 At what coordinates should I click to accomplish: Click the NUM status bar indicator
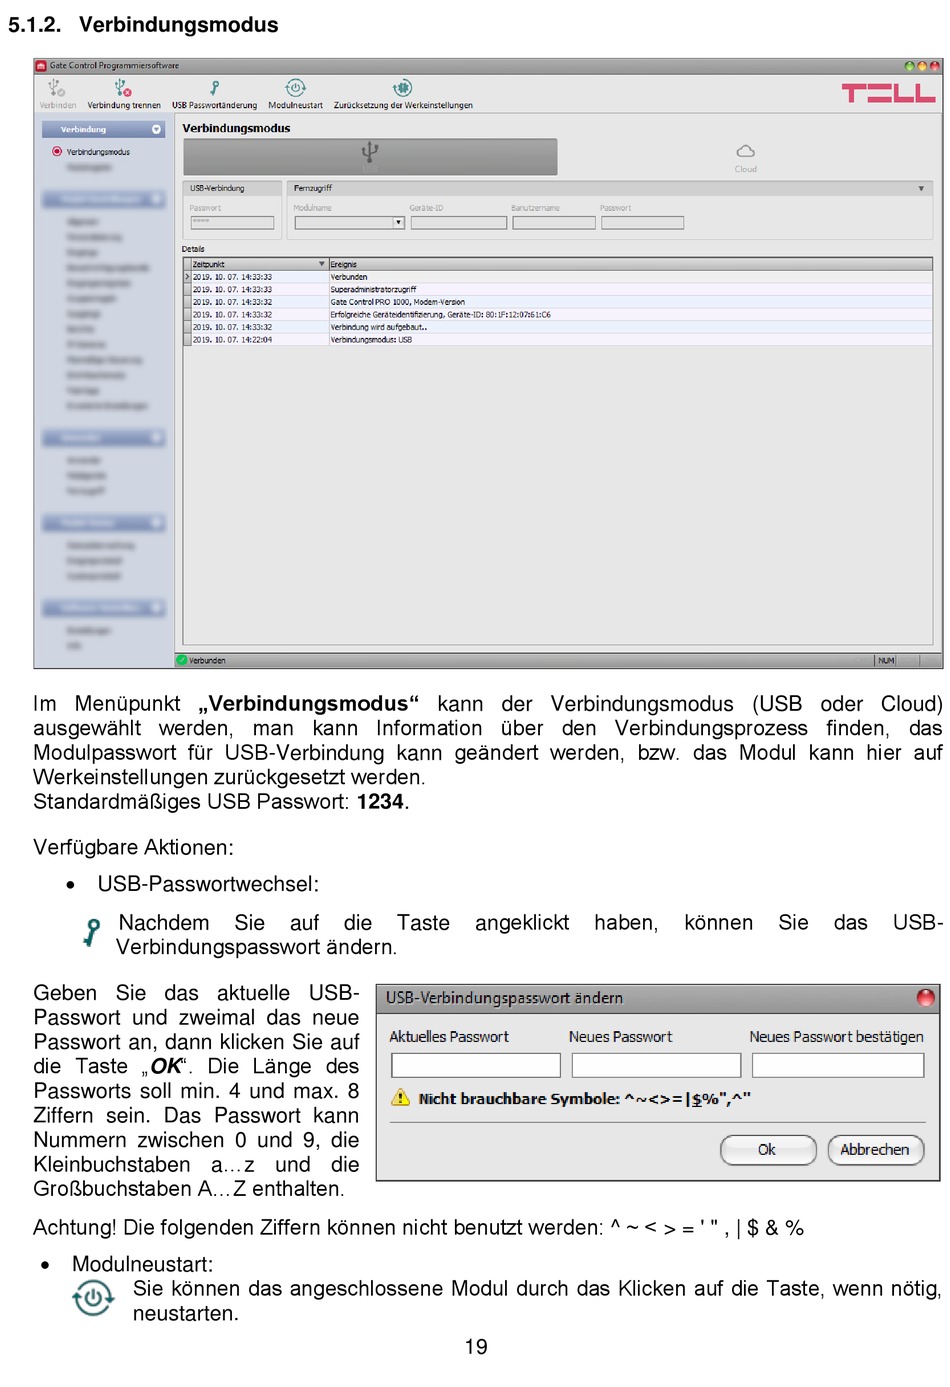point(886,661)
